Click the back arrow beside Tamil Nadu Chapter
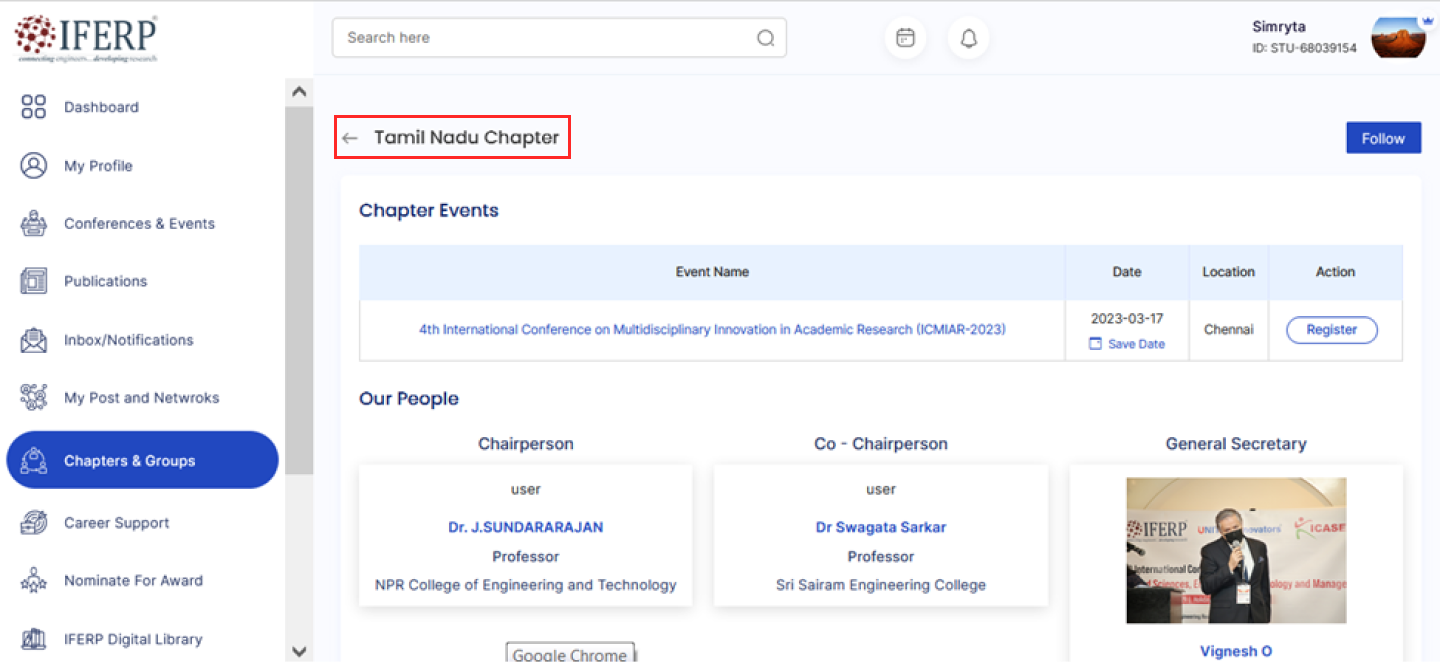Image resolution: width=1440 pixels, height=662 pixels. (349, 138)
